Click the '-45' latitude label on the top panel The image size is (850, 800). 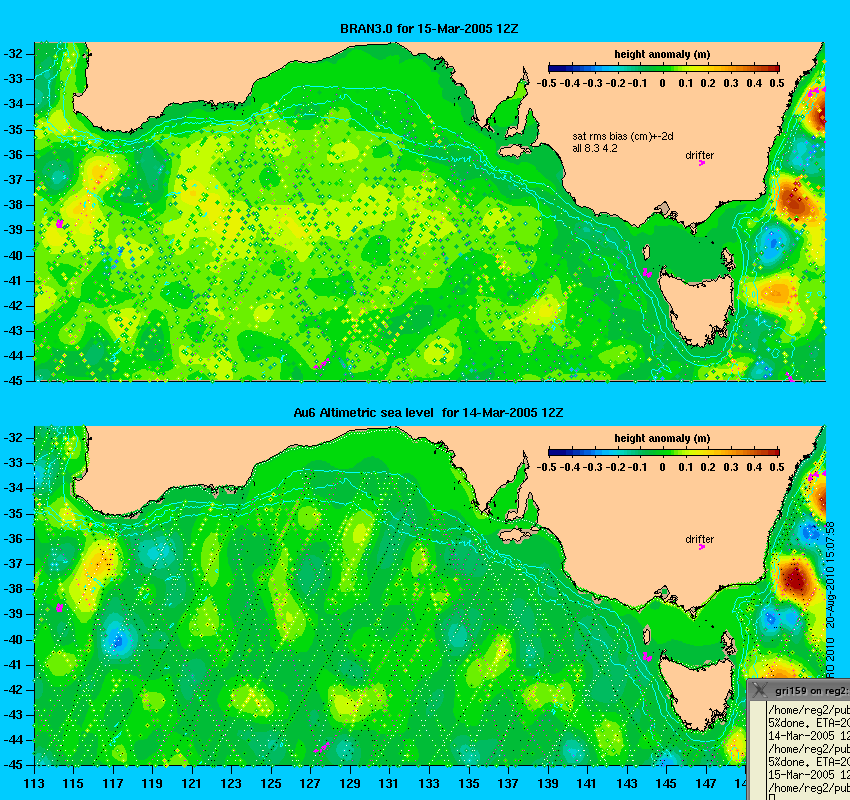click(12, 381)
